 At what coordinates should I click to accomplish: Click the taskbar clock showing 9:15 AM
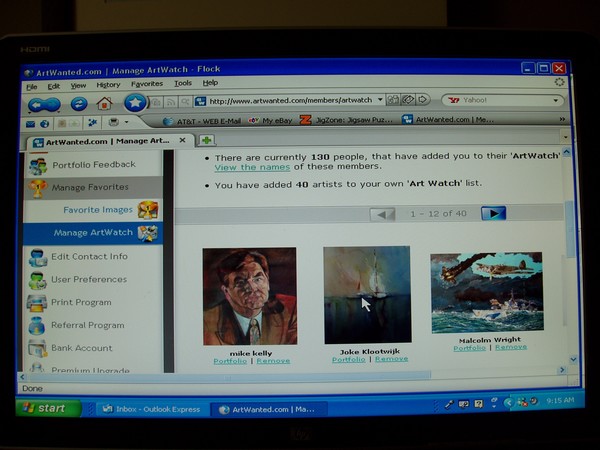[560, 401]
